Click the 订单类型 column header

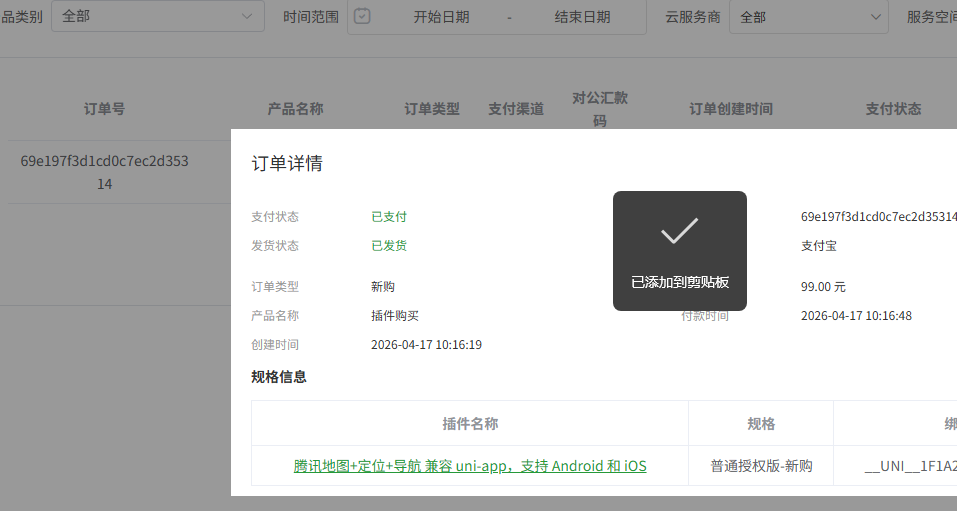(431, 109)
